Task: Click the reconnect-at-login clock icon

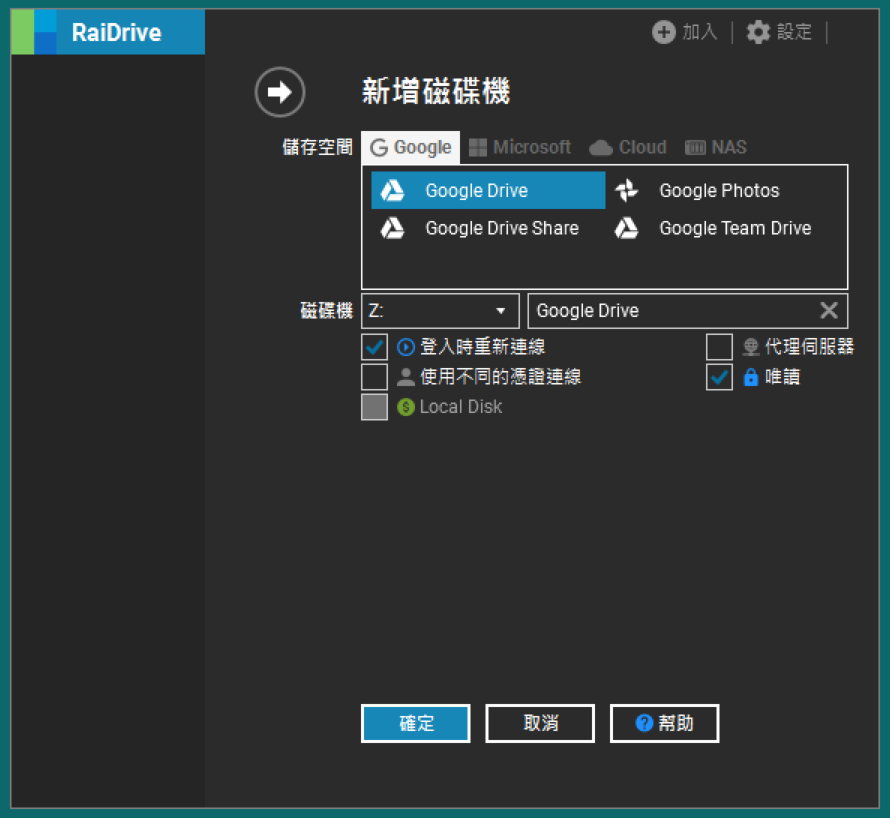Action: 406,347
